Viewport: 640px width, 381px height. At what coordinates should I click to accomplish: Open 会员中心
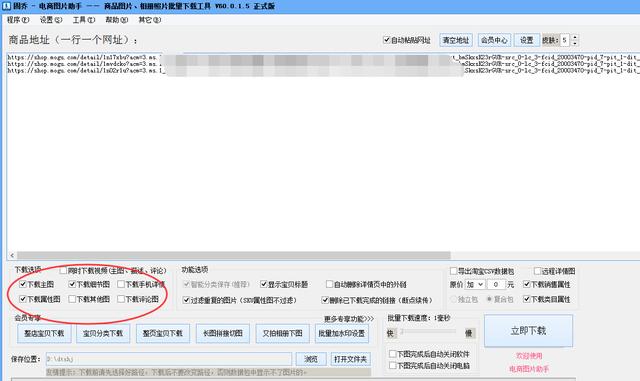coord(494,40)
